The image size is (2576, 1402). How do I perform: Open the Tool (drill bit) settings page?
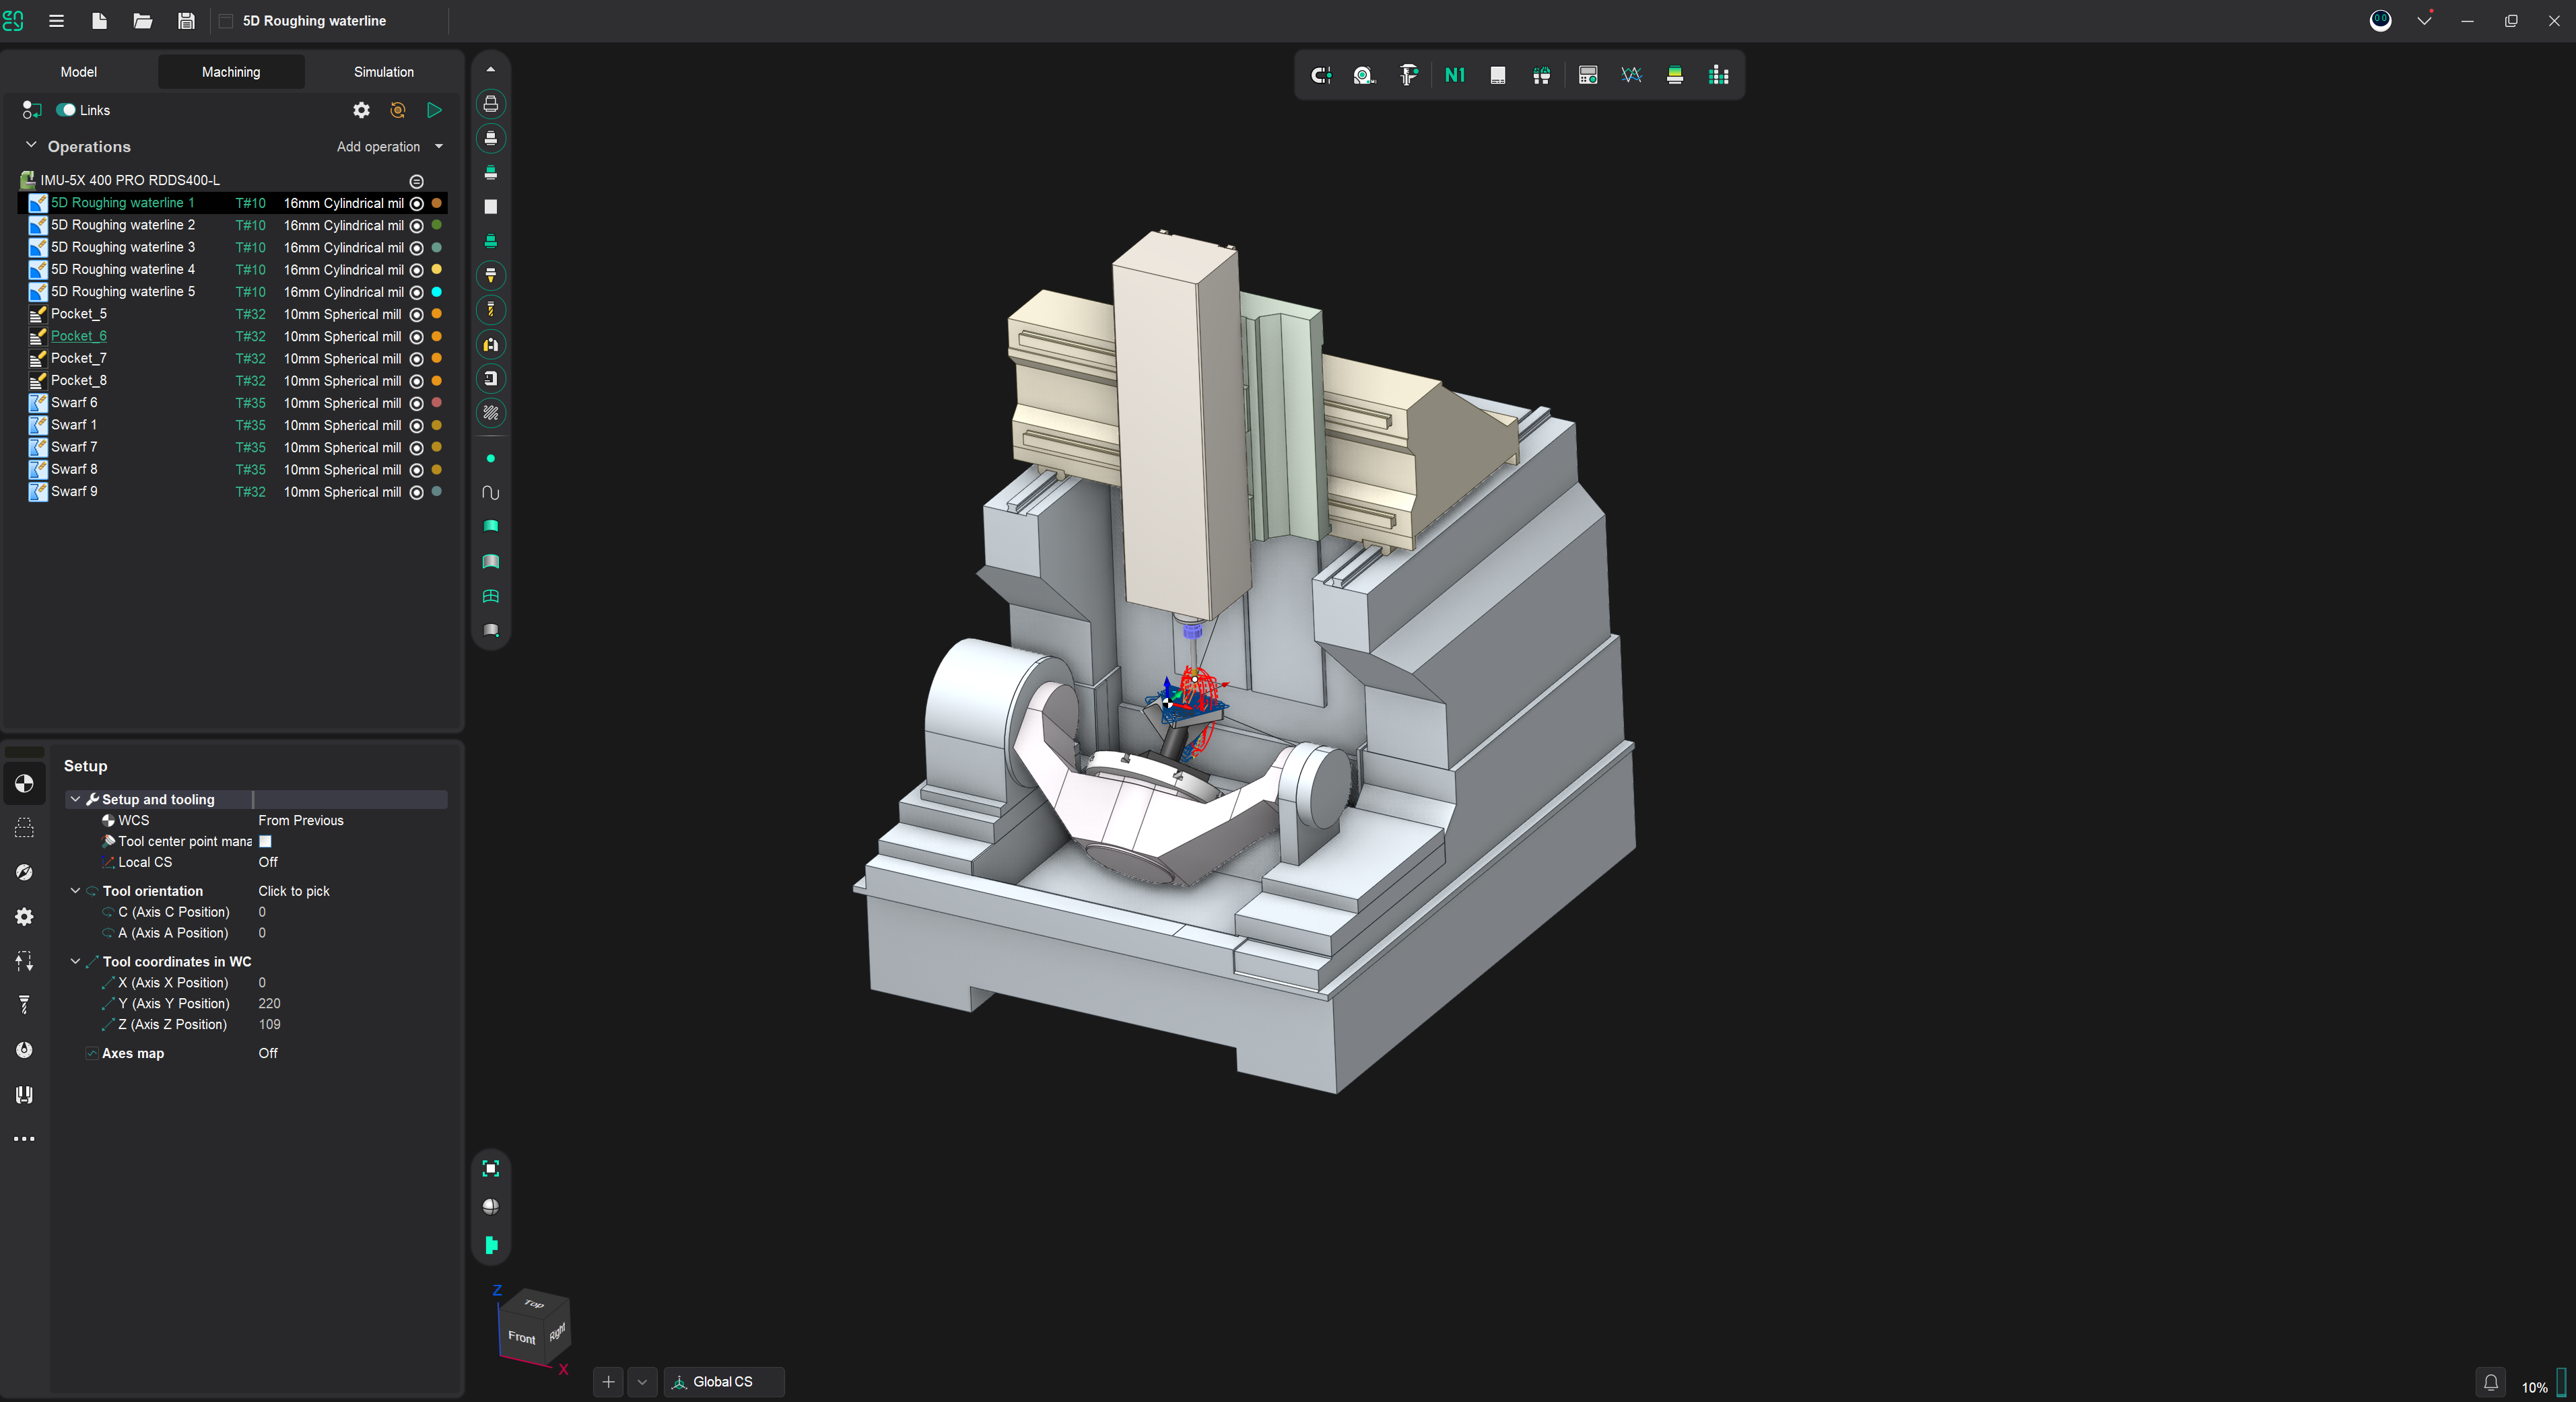pos(24,1005)
